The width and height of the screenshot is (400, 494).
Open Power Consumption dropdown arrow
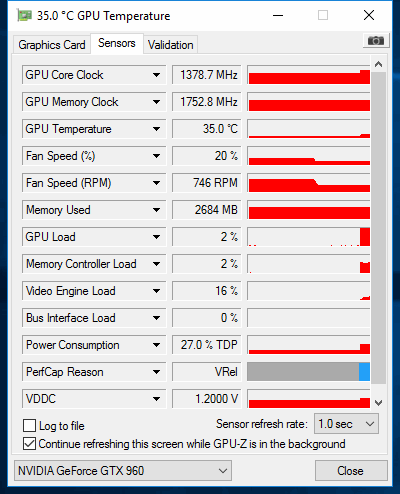pyautogui.click(x=156, y=345)
